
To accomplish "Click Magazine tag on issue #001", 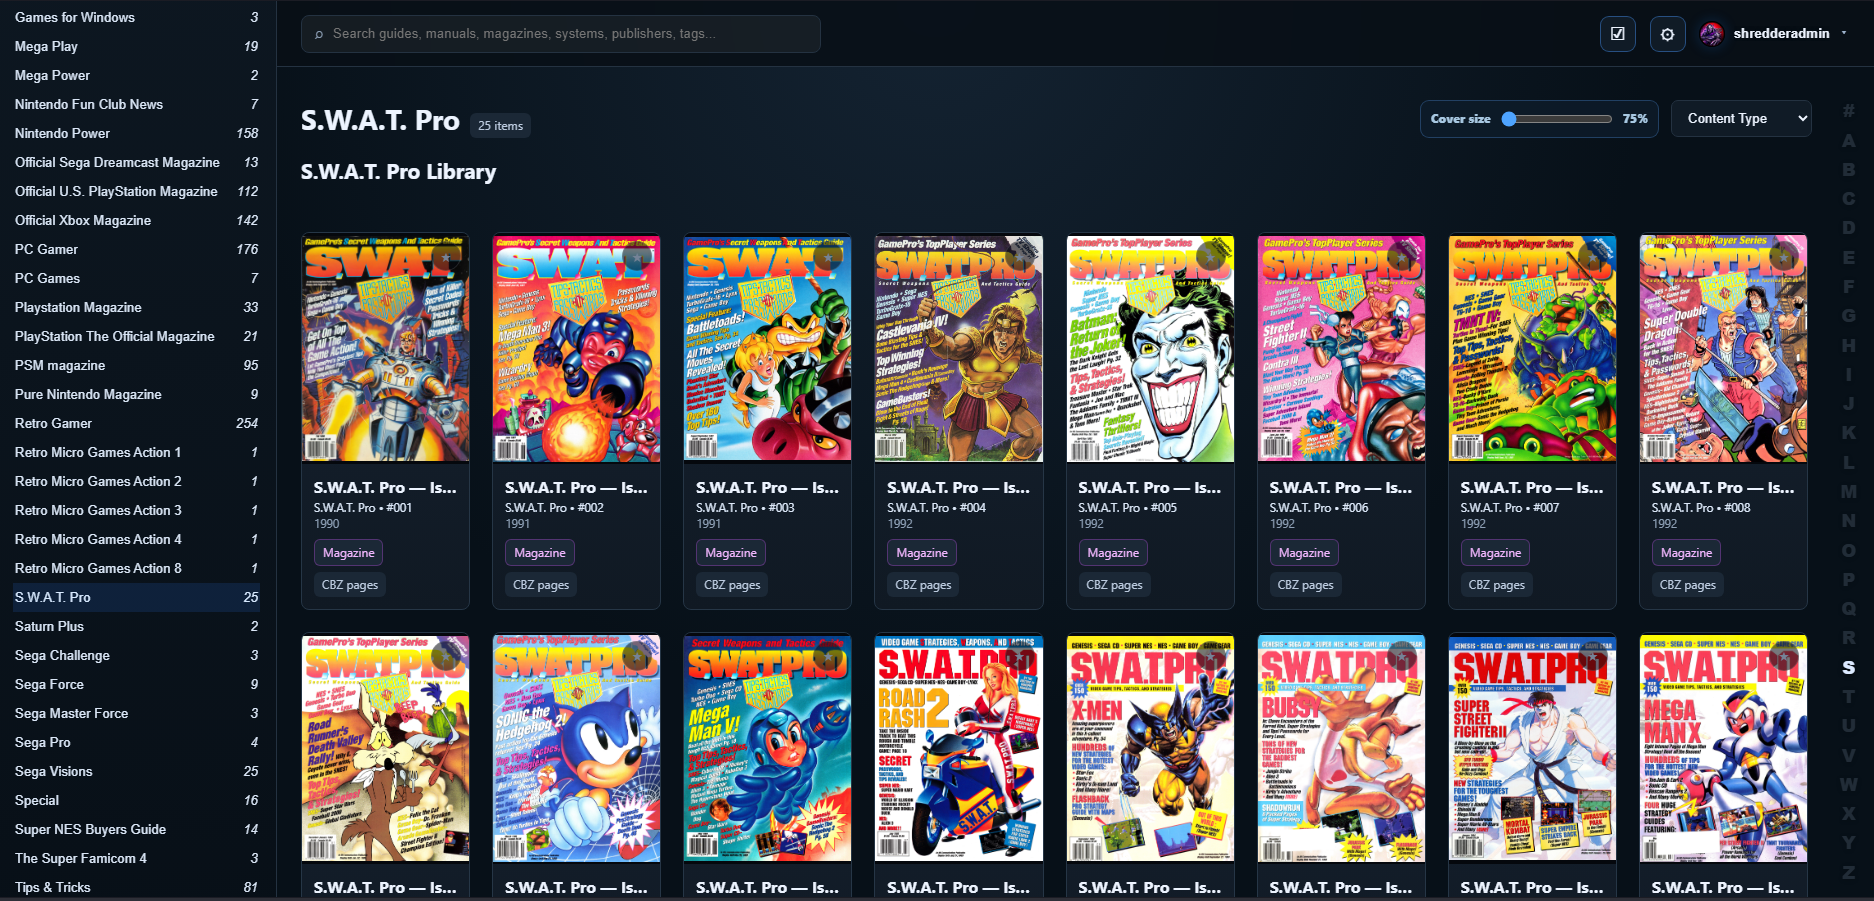I will tap(348, 553).
